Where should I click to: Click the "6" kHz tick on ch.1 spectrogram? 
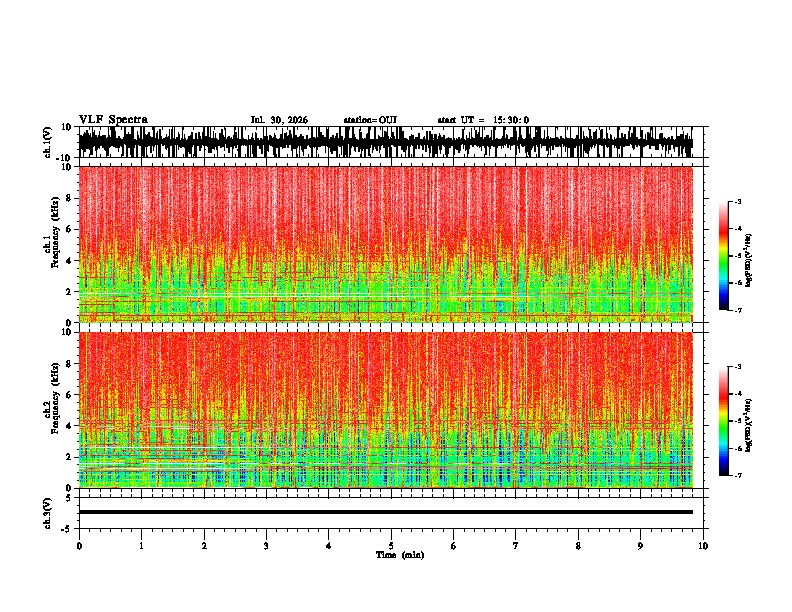[x=69, y=229]
